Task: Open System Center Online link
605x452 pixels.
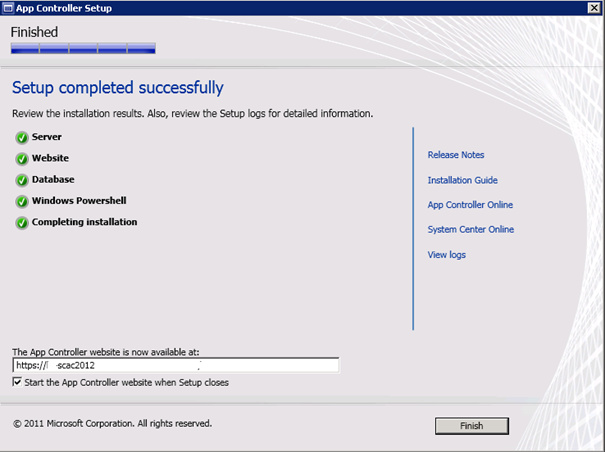Action: [x=470, y=229]
